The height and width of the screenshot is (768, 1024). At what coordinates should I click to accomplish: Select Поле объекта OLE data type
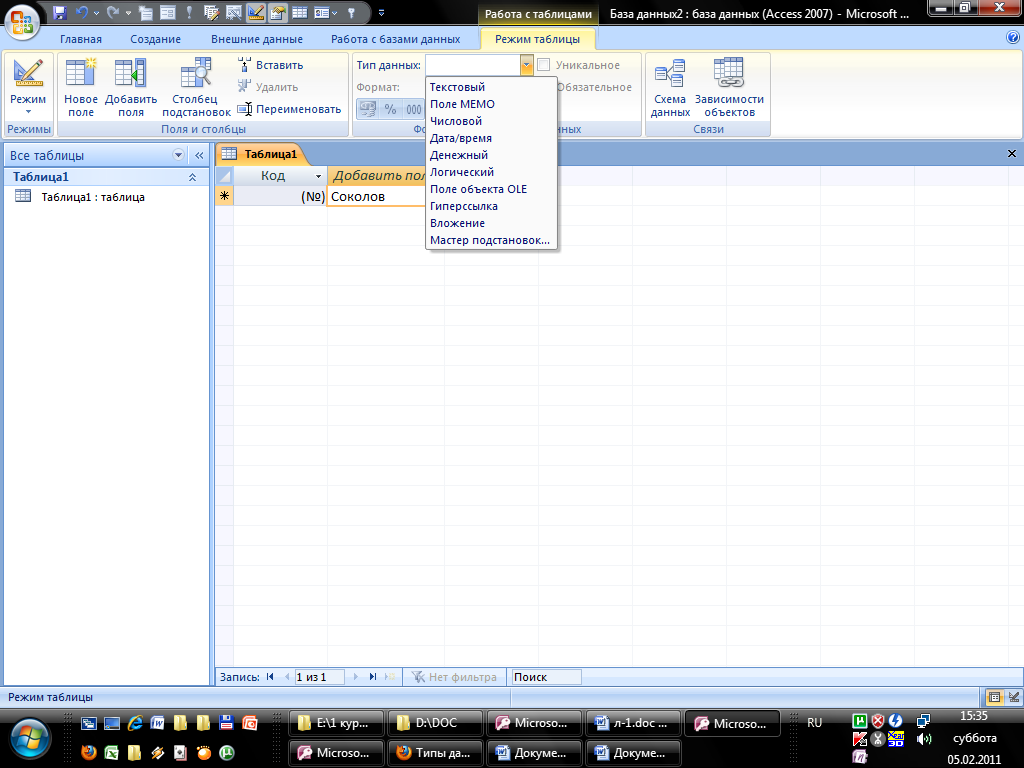[x=491, y=189]
